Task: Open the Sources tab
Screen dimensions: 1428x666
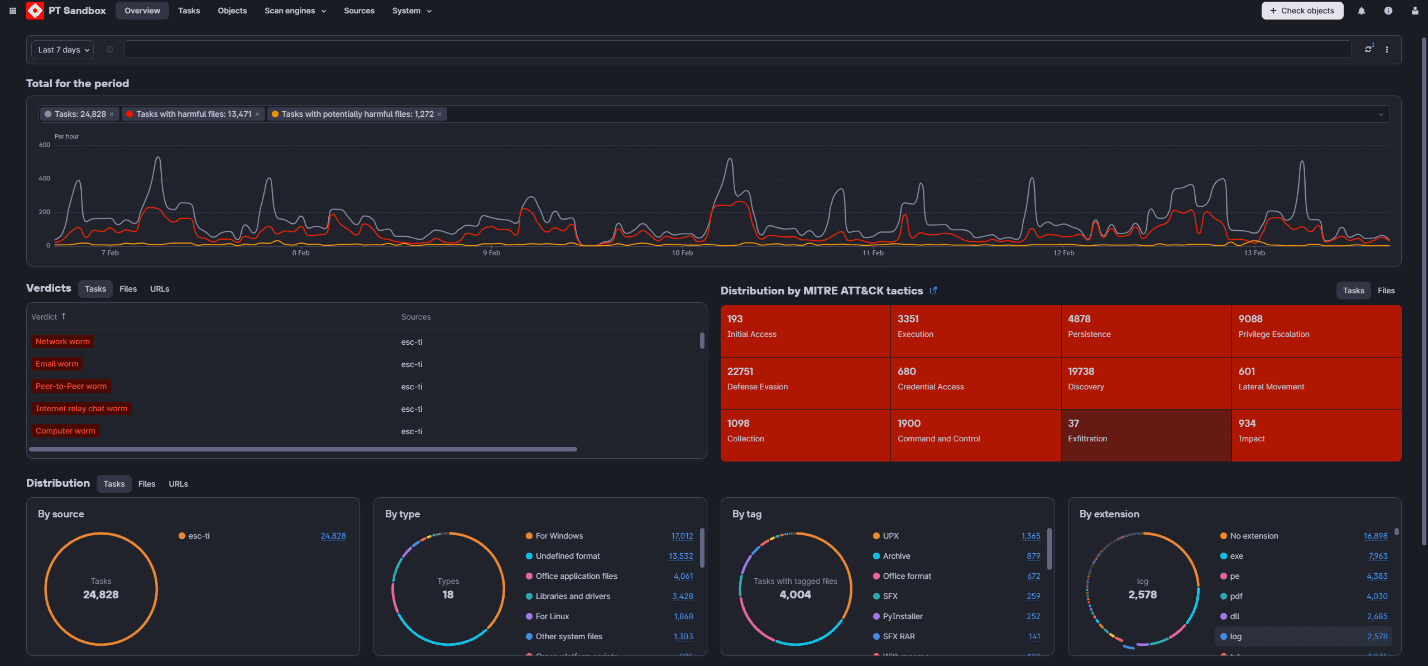Action: click(x=359, y=11)
